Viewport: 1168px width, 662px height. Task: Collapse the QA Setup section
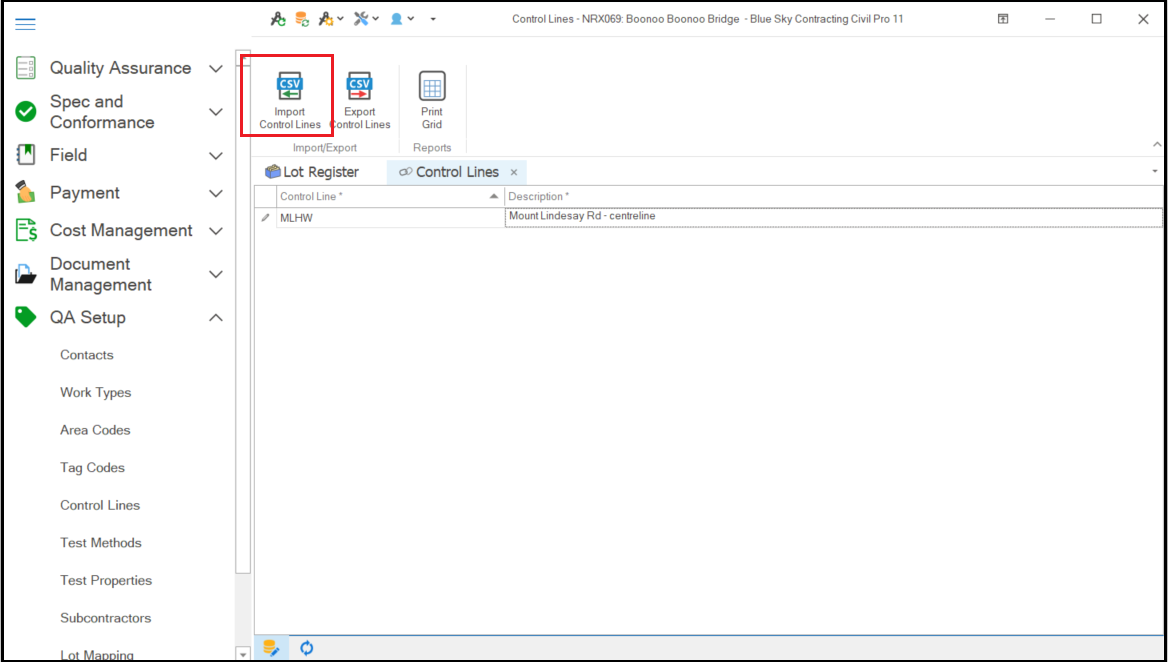point(215,318)
